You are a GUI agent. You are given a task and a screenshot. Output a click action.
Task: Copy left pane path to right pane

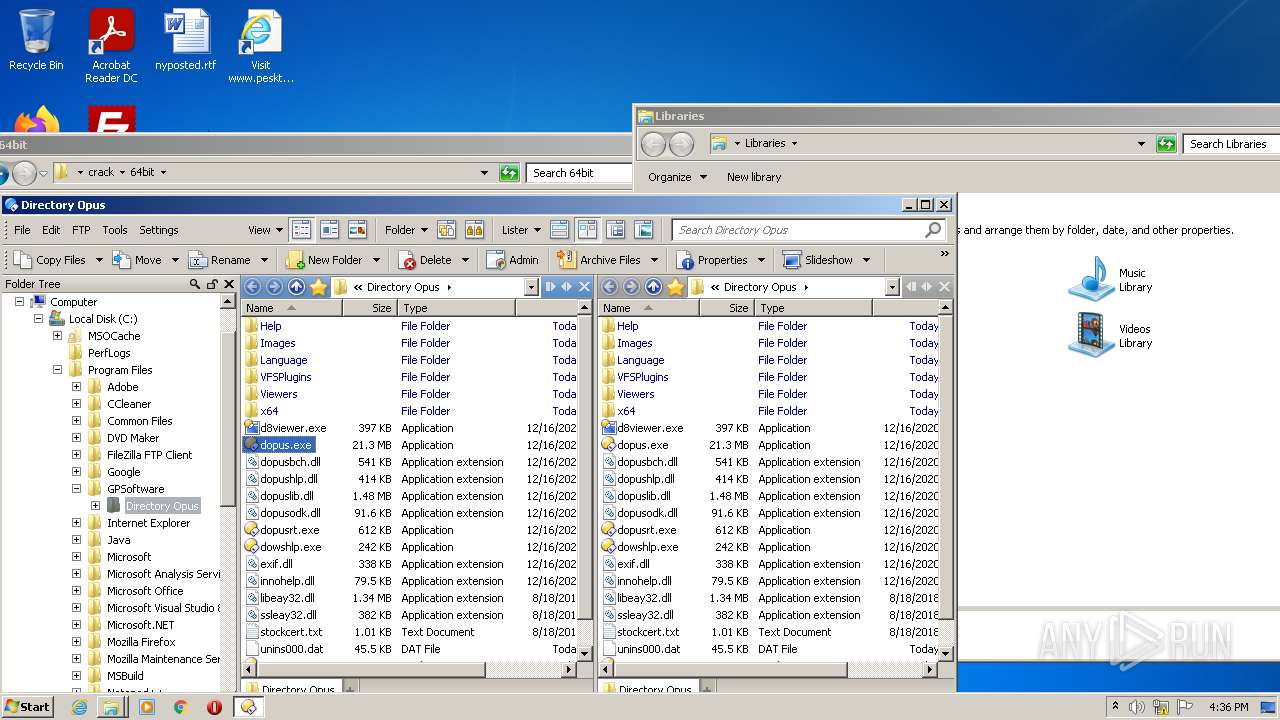click(550, 287)
